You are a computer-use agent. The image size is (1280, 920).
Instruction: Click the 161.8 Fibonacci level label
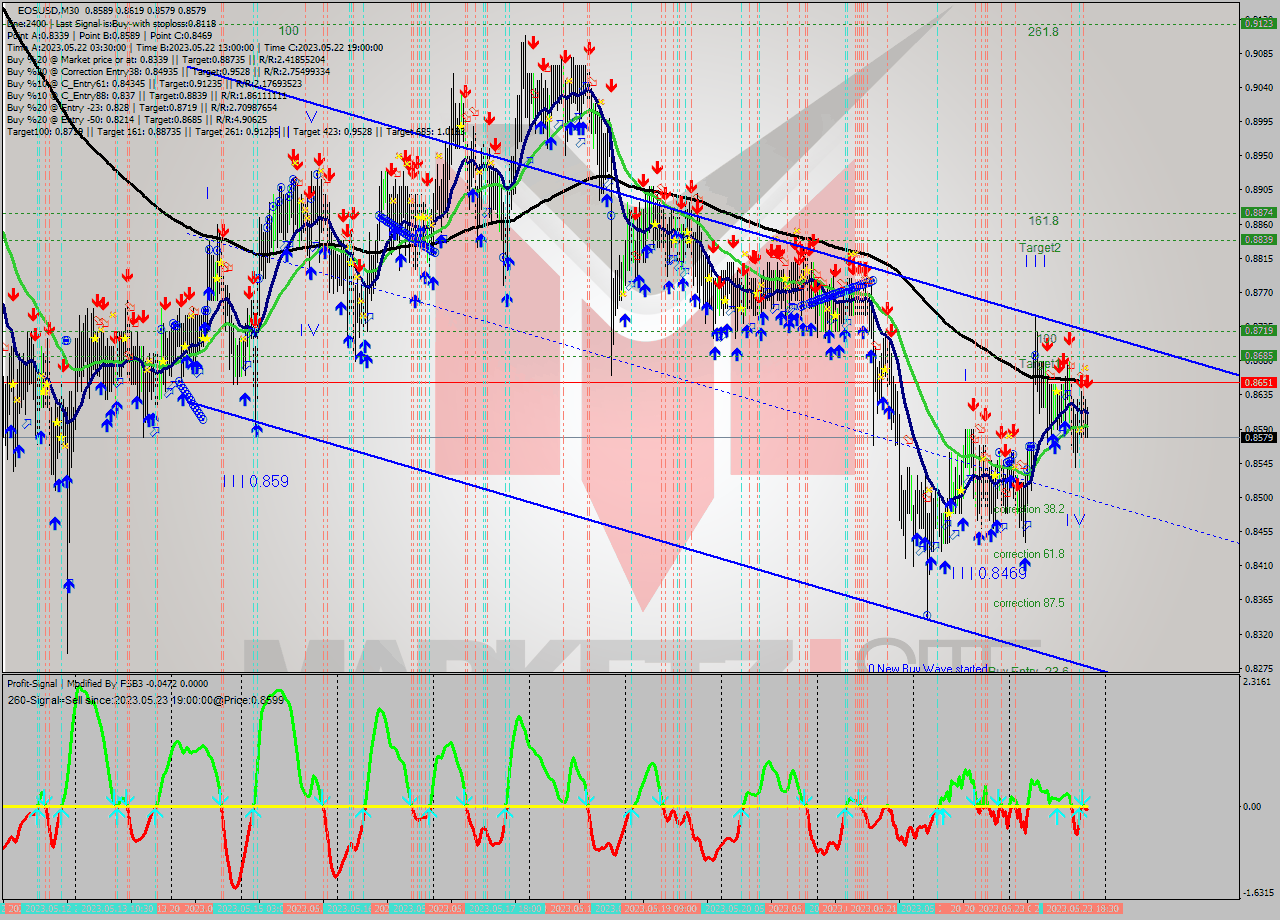pyautogui.click(x=1043, y=221)
